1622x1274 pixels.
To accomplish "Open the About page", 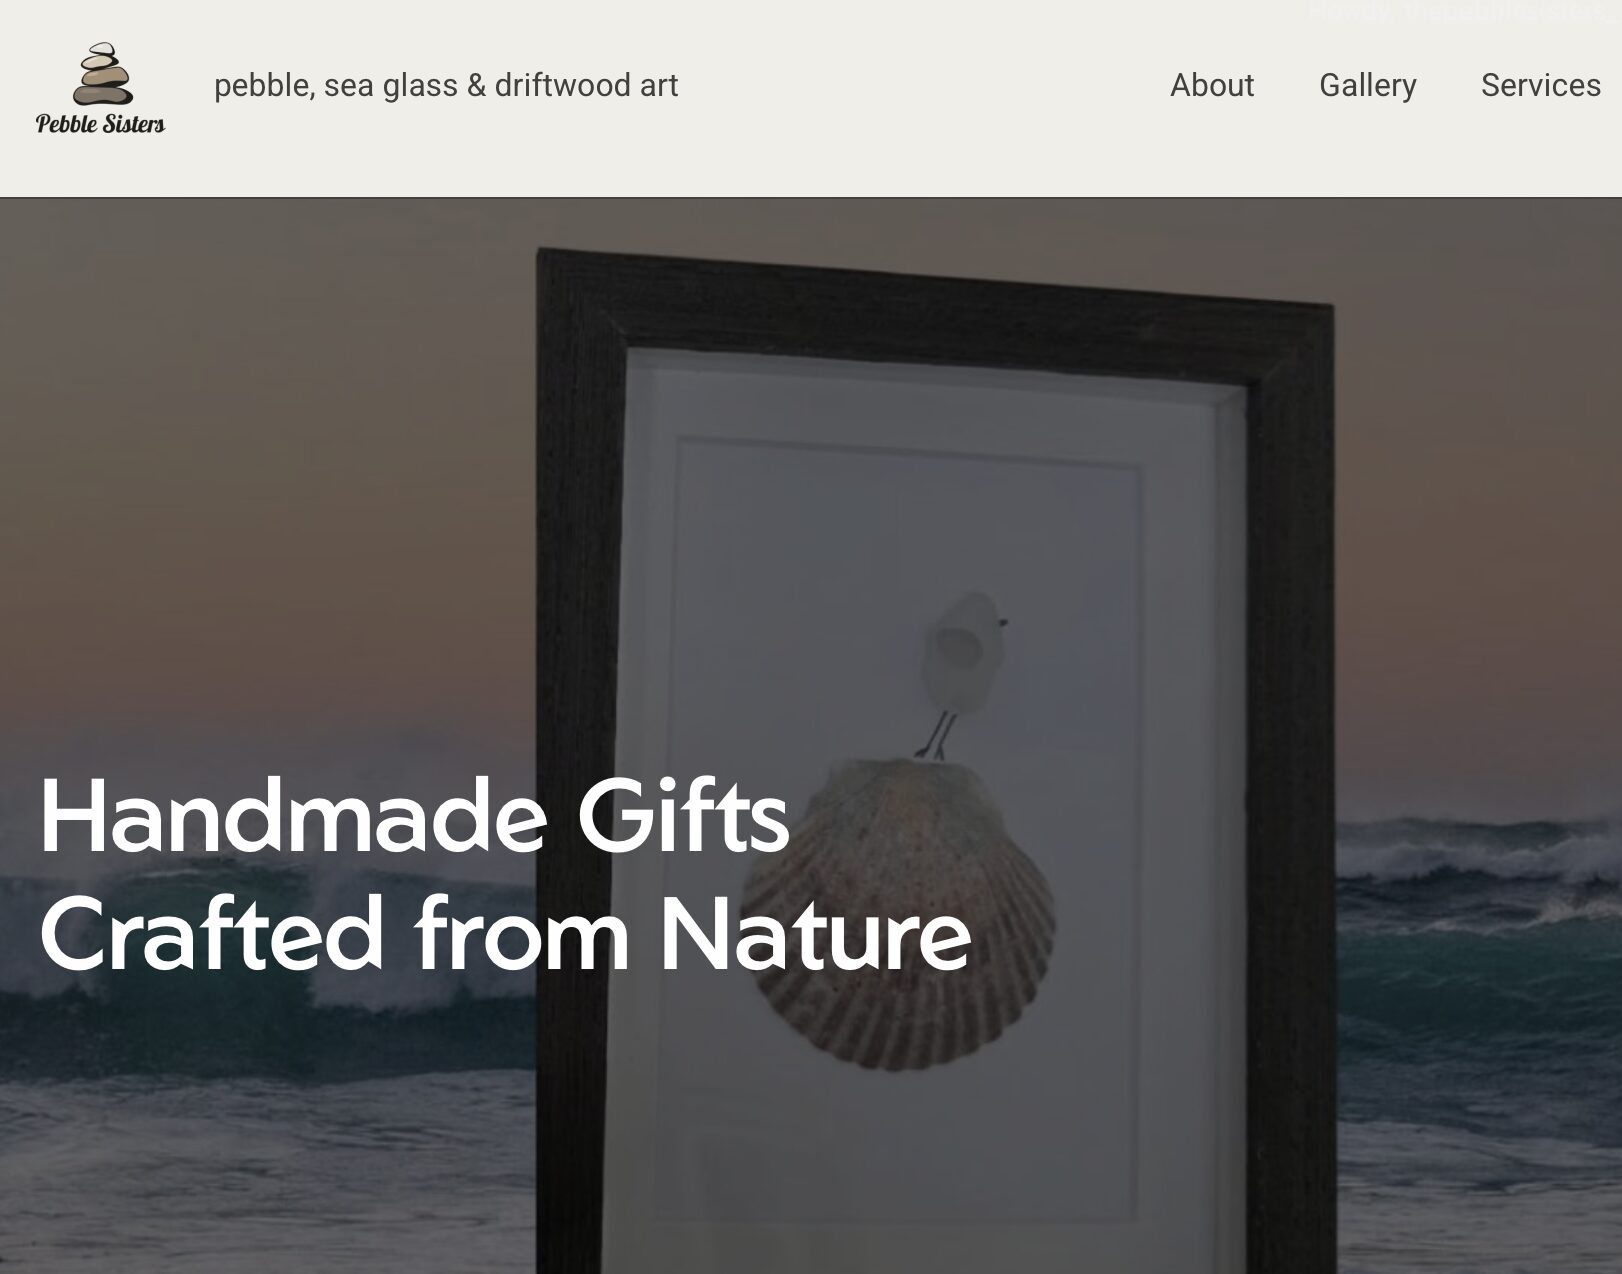I will [x=1211, y=85].
